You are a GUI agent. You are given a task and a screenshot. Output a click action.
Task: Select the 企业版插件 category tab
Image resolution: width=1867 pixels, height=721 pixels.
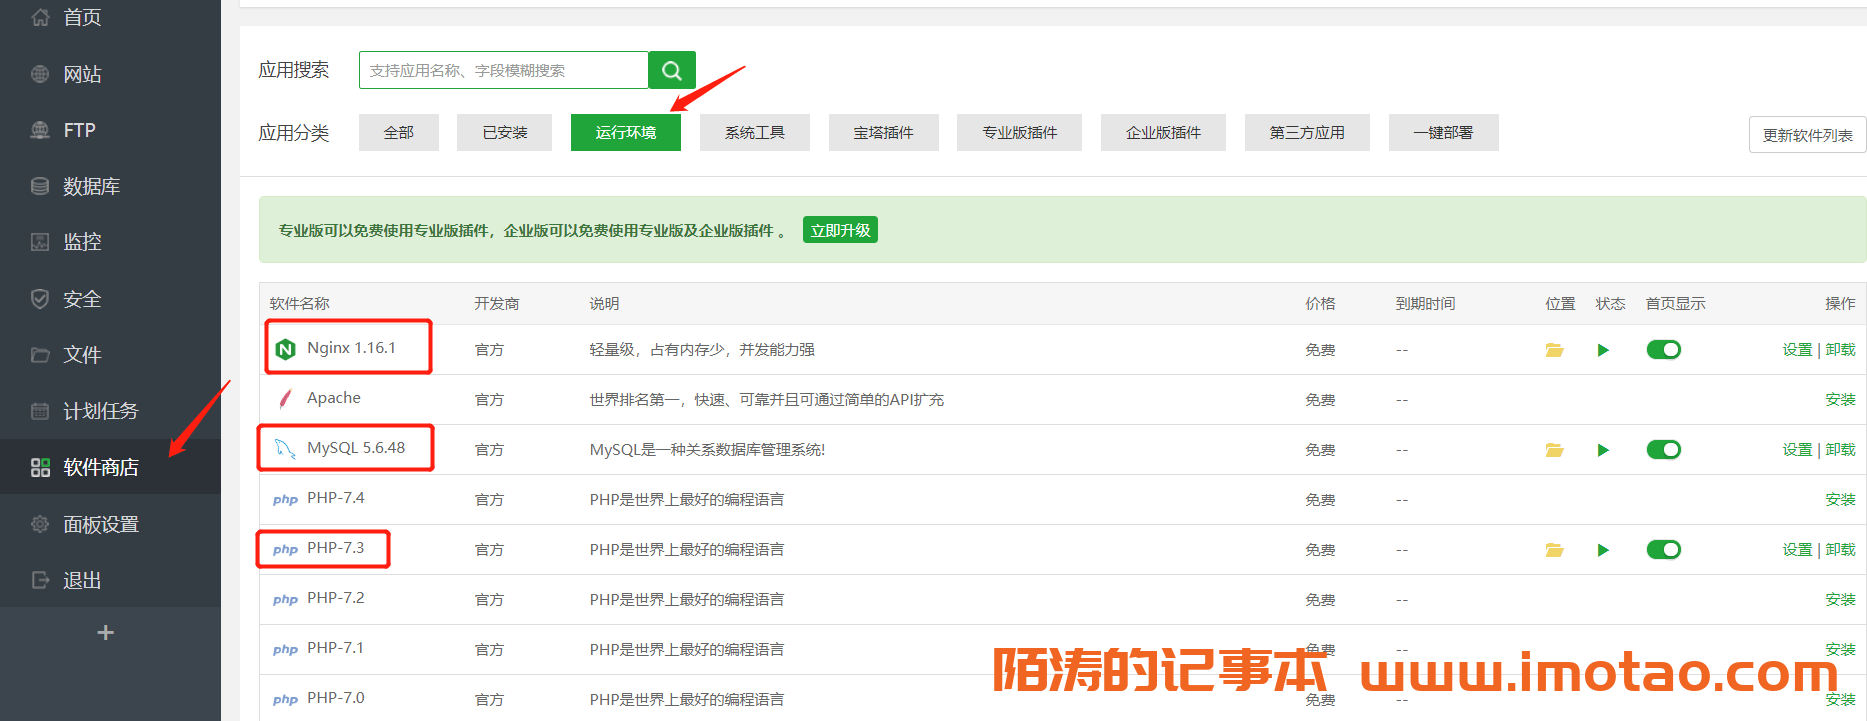1164,132
